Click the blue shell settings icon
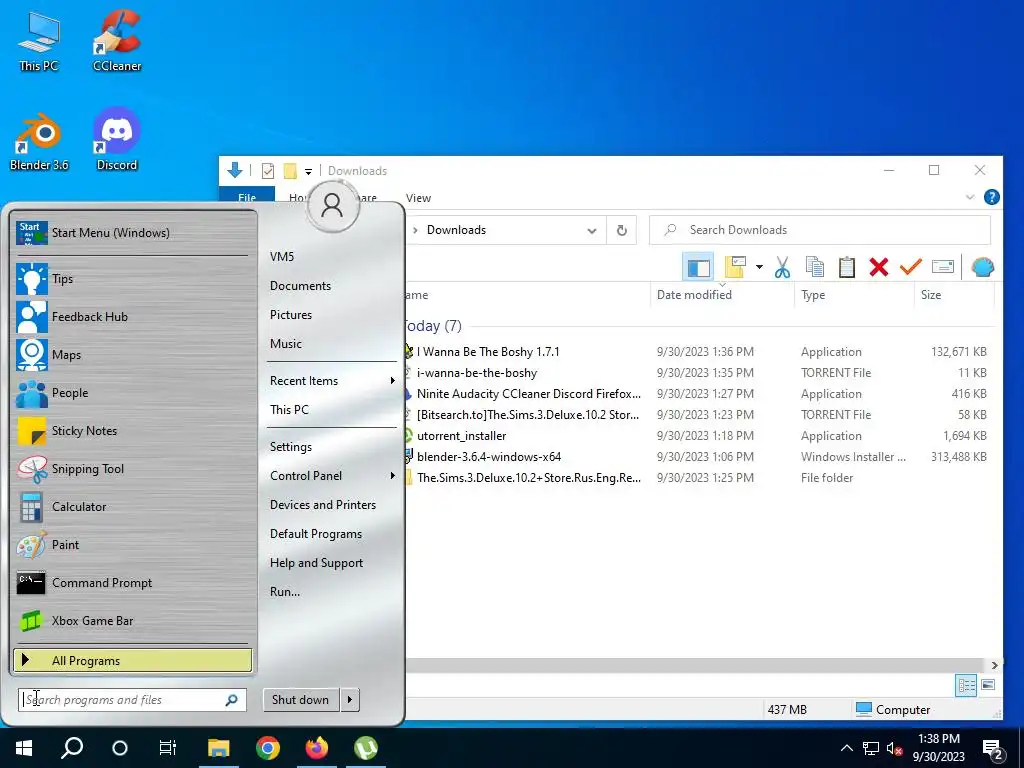The image size is (1024, 768). point(982,266)
